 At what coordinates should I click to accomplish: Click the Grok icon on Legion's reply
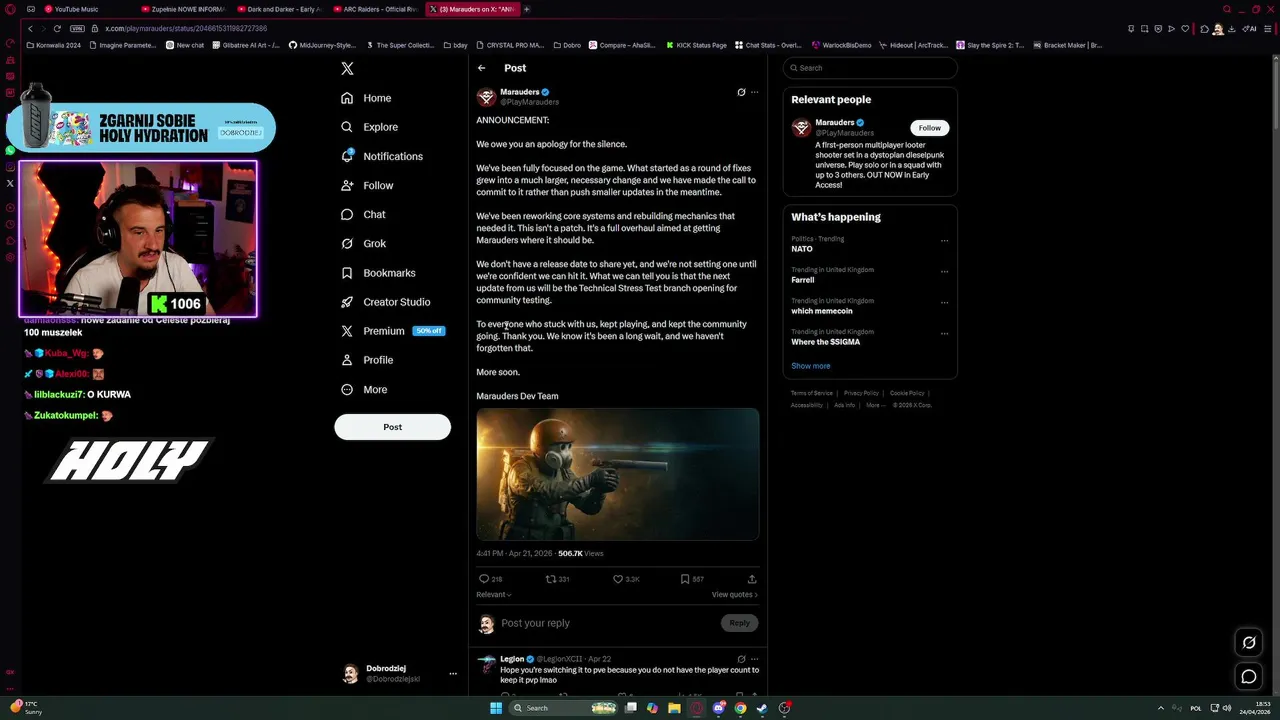(741, 659)
